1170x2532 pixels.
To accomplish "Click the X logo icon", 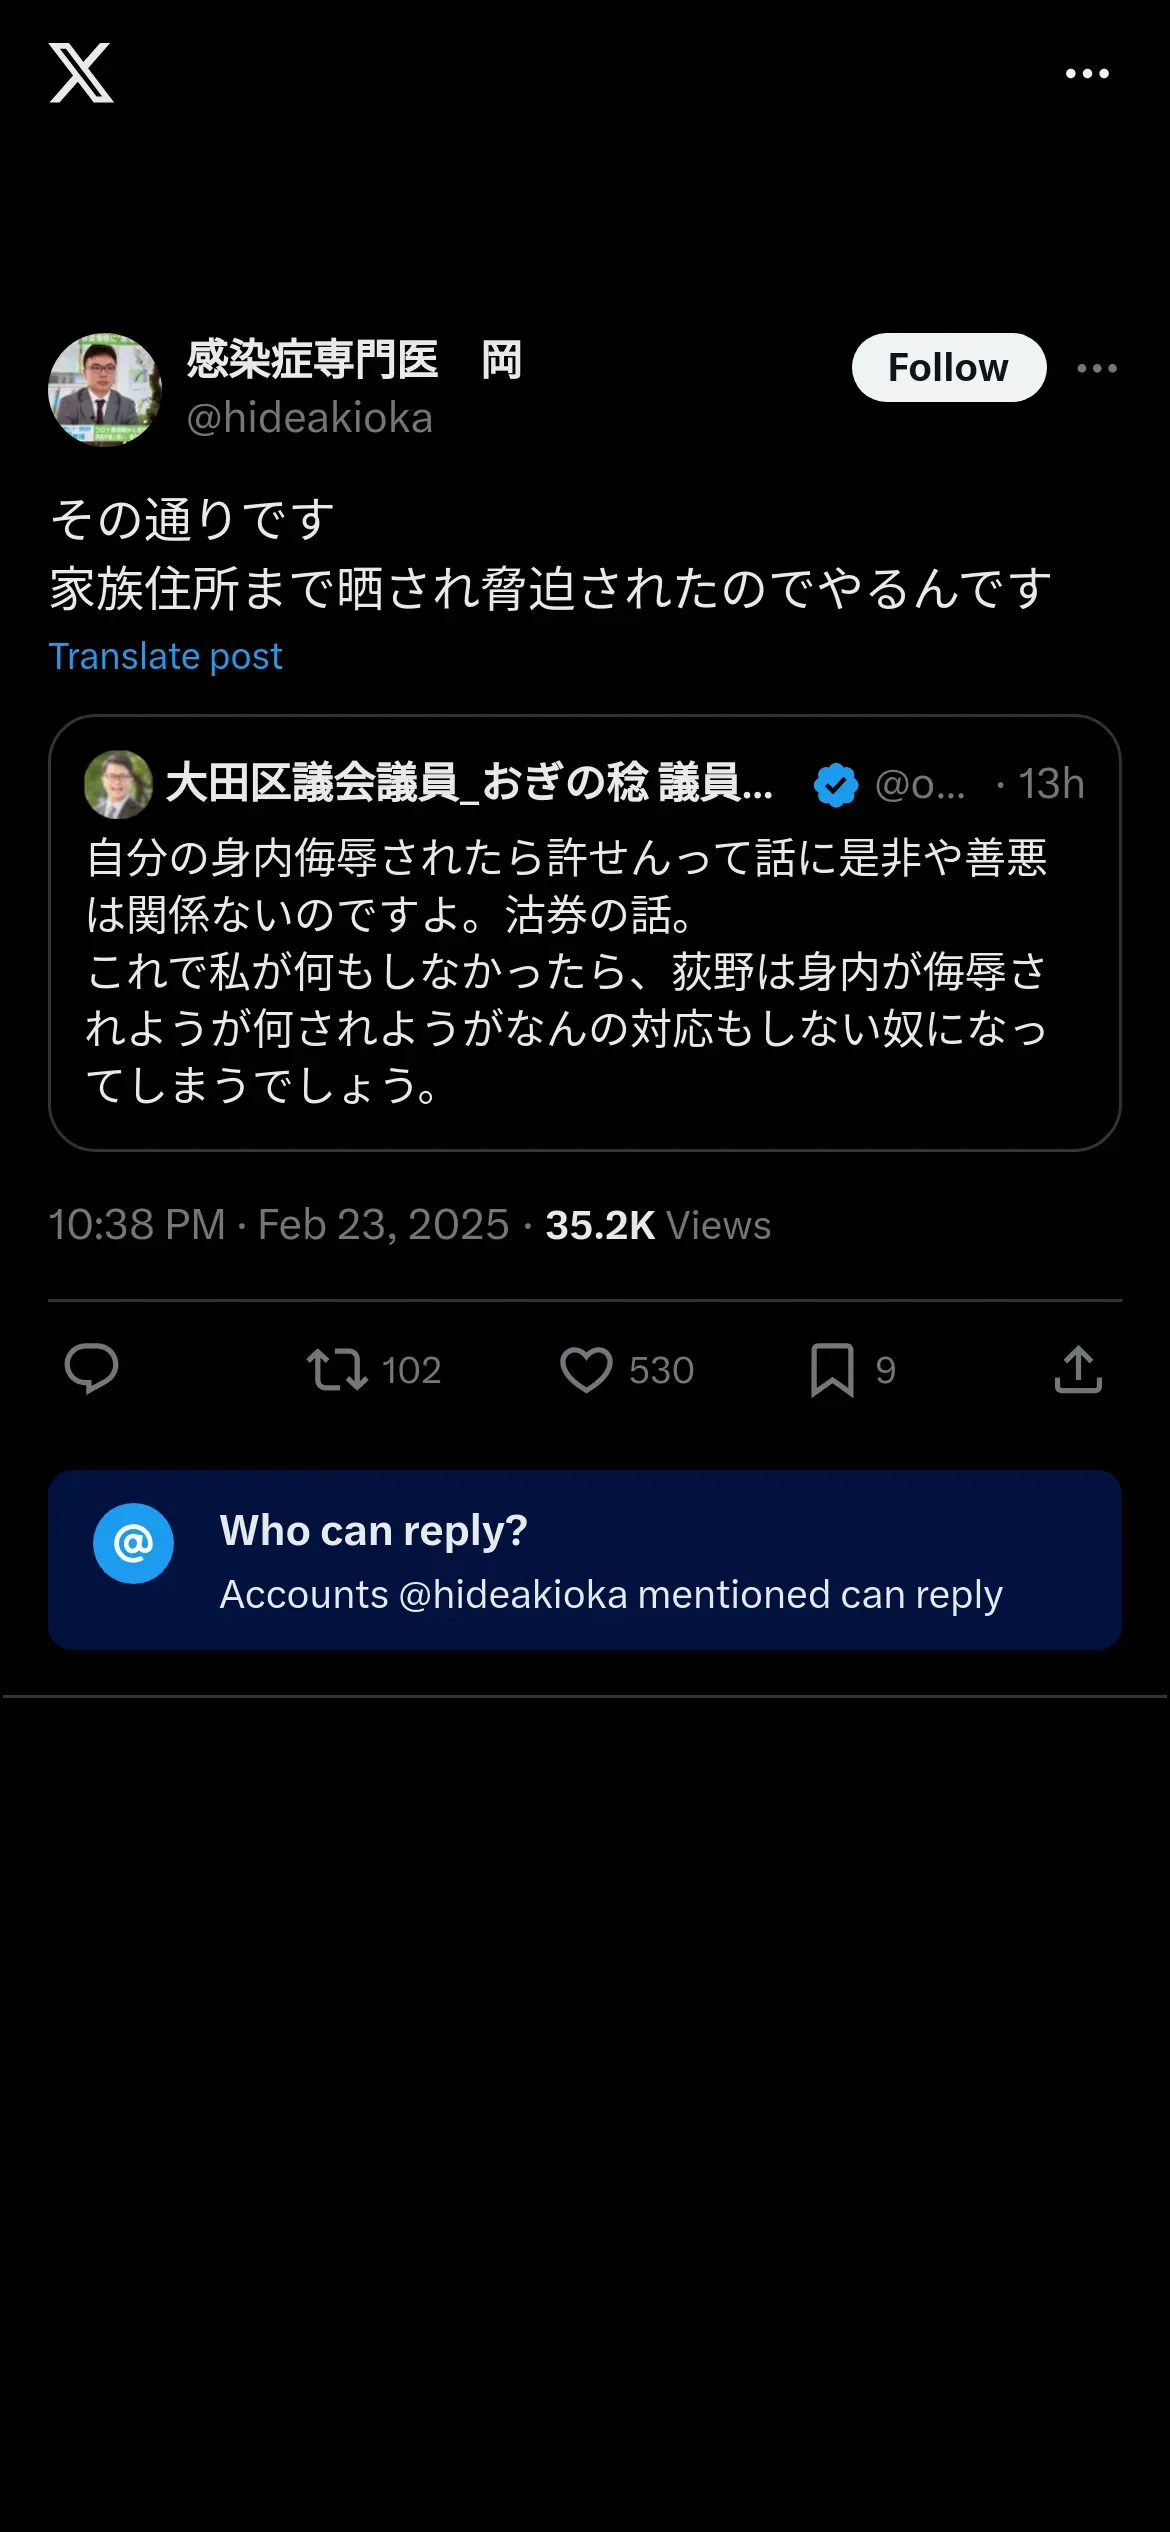I will (x=81, y=73).
